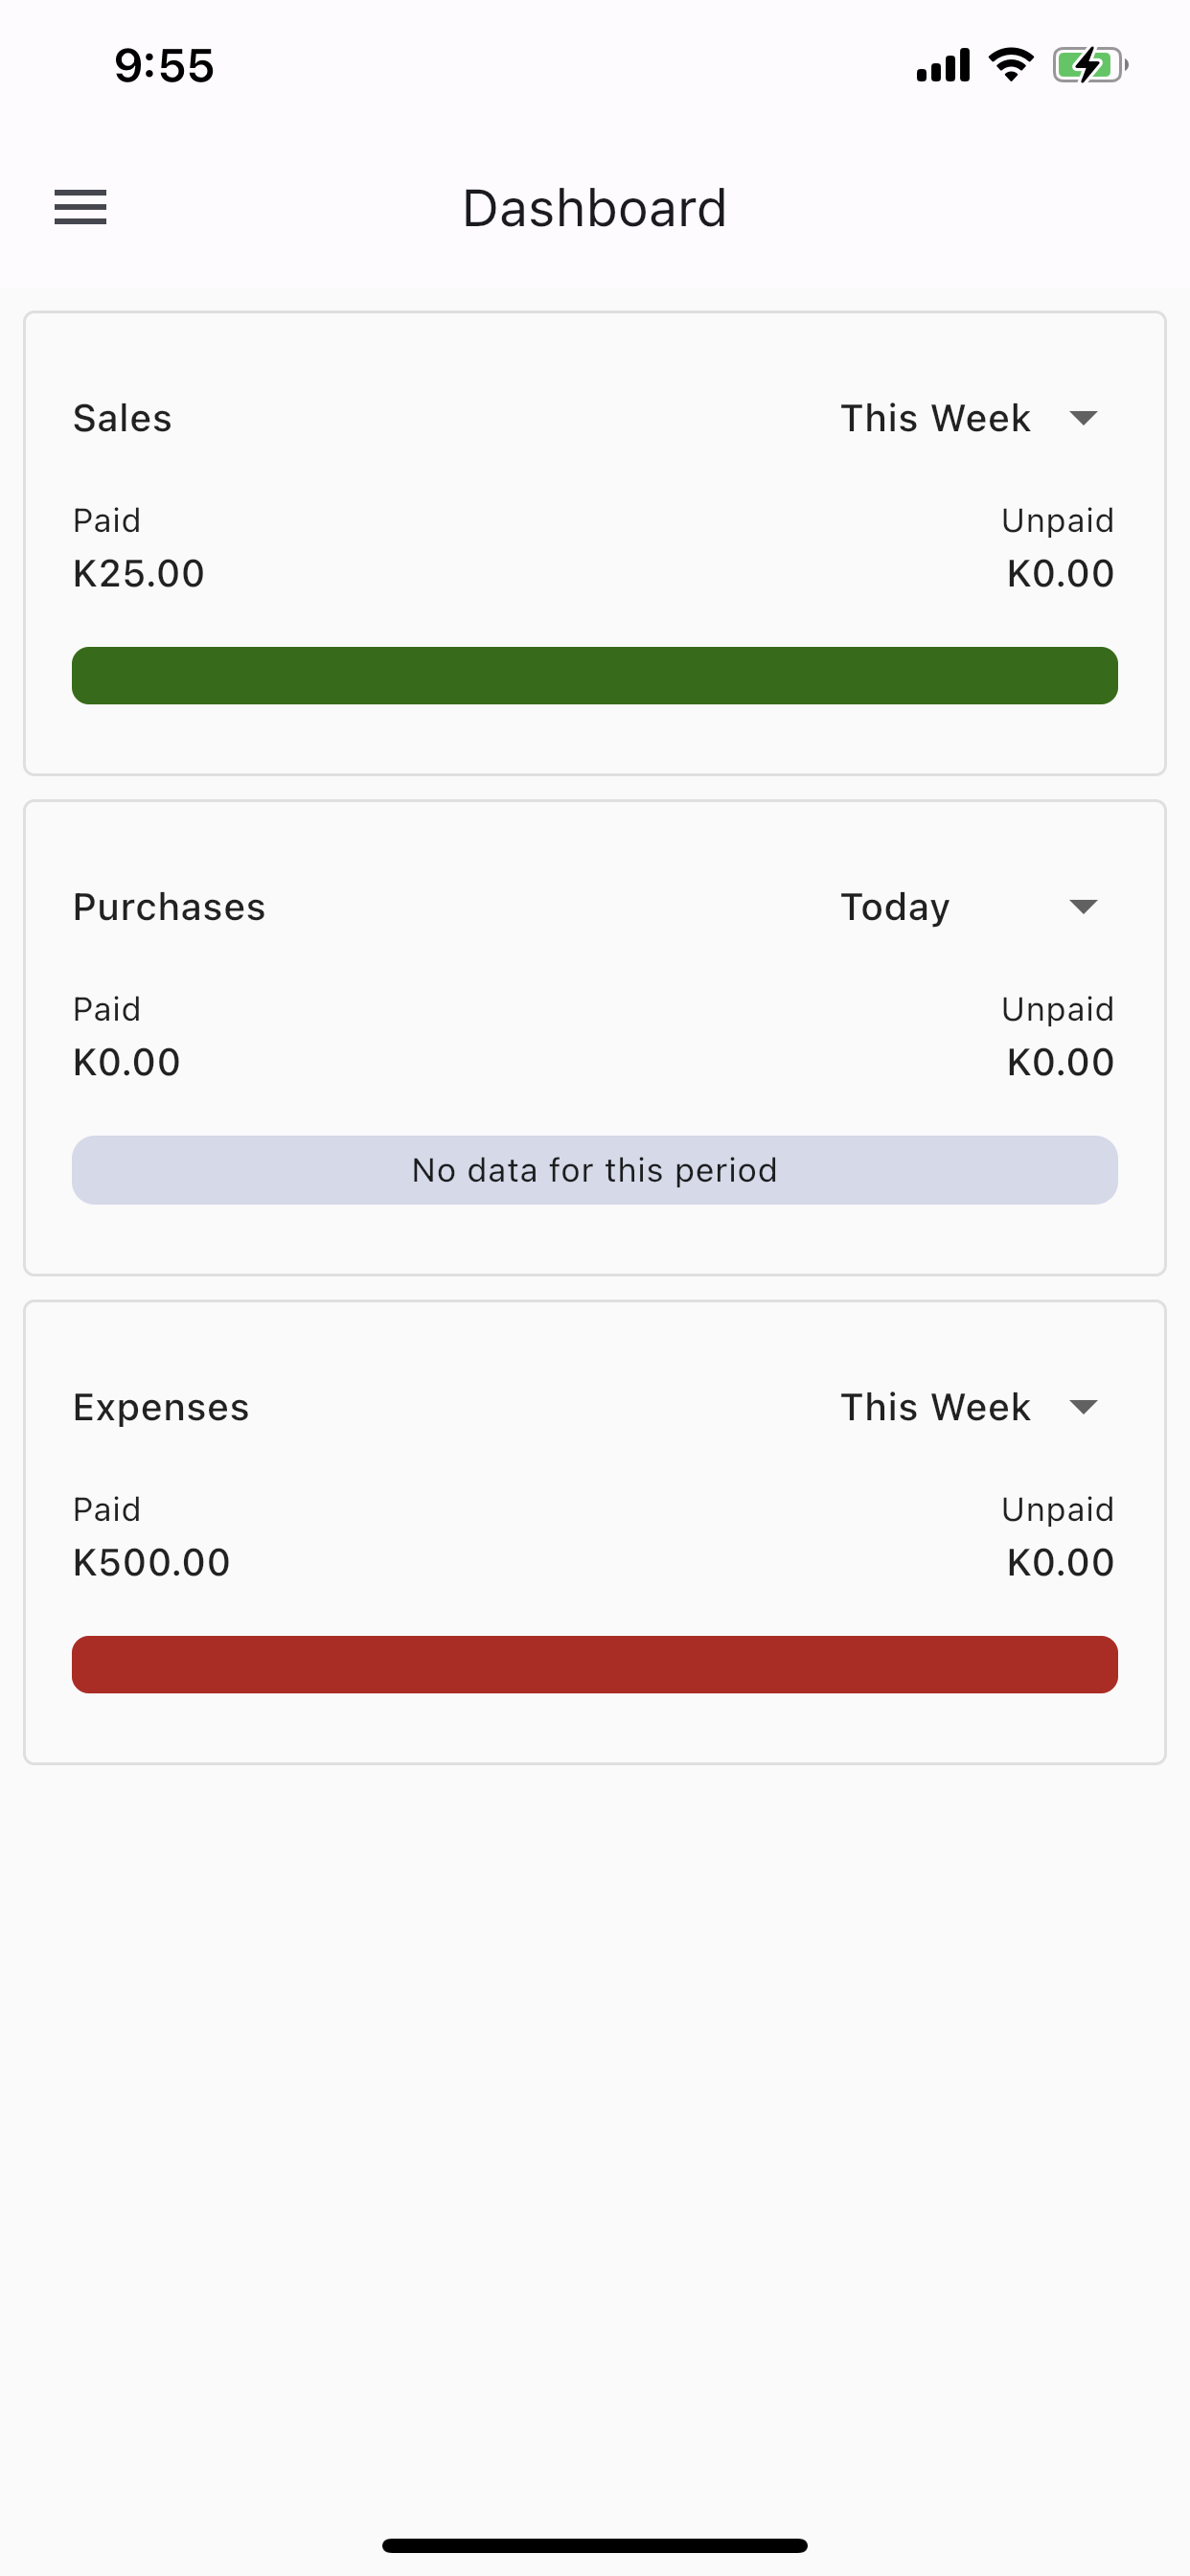Tap the Purchases card heading
Screen dimensions: 1190x2576
pyautogui.click(x=169, y=907)
